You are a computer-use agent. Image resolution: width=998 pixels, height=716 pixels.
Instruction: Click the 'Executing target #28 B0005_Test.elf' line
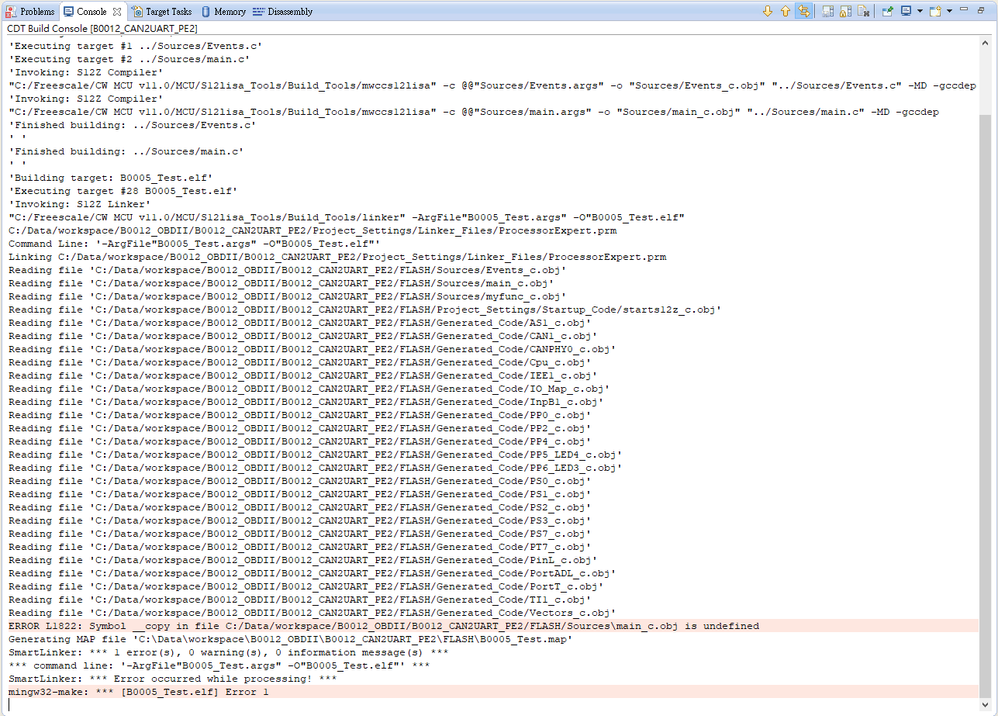123,191
